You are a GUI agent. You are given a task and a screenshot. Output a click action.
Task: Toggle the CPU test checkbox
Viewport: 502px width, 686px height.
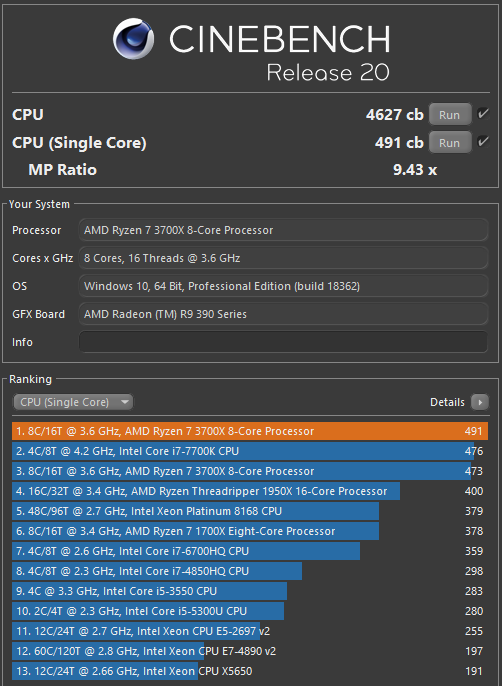[x=483, y=114]
